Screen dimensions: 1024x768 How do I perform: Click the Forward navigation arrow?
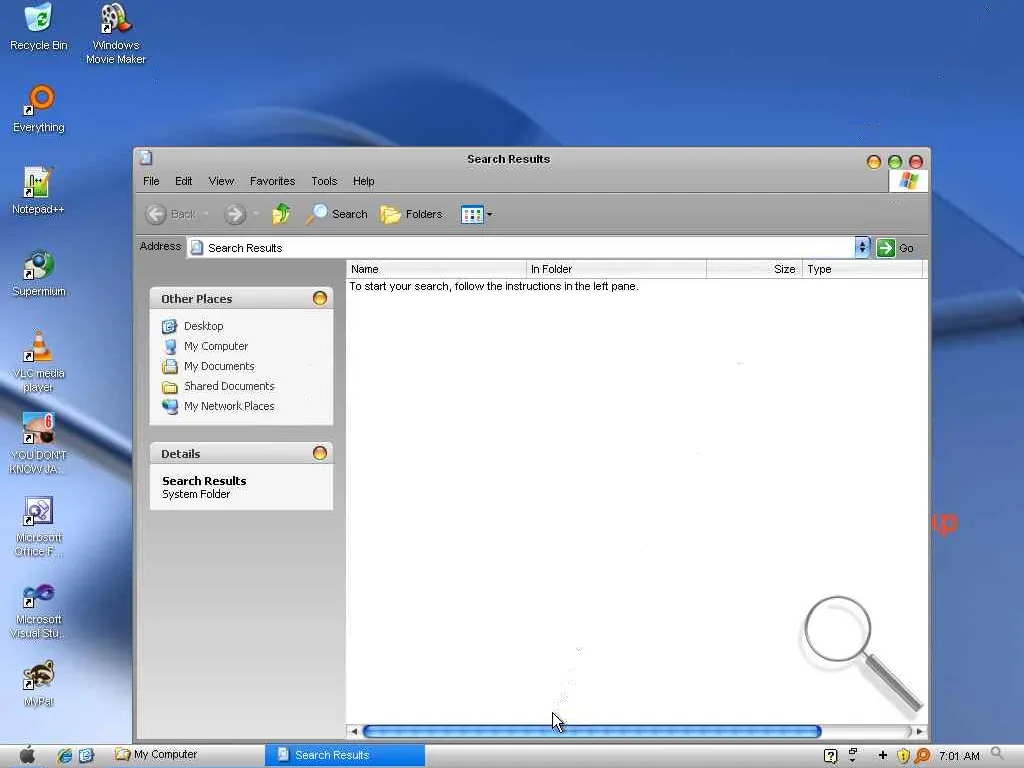click(x=235, y=214)
